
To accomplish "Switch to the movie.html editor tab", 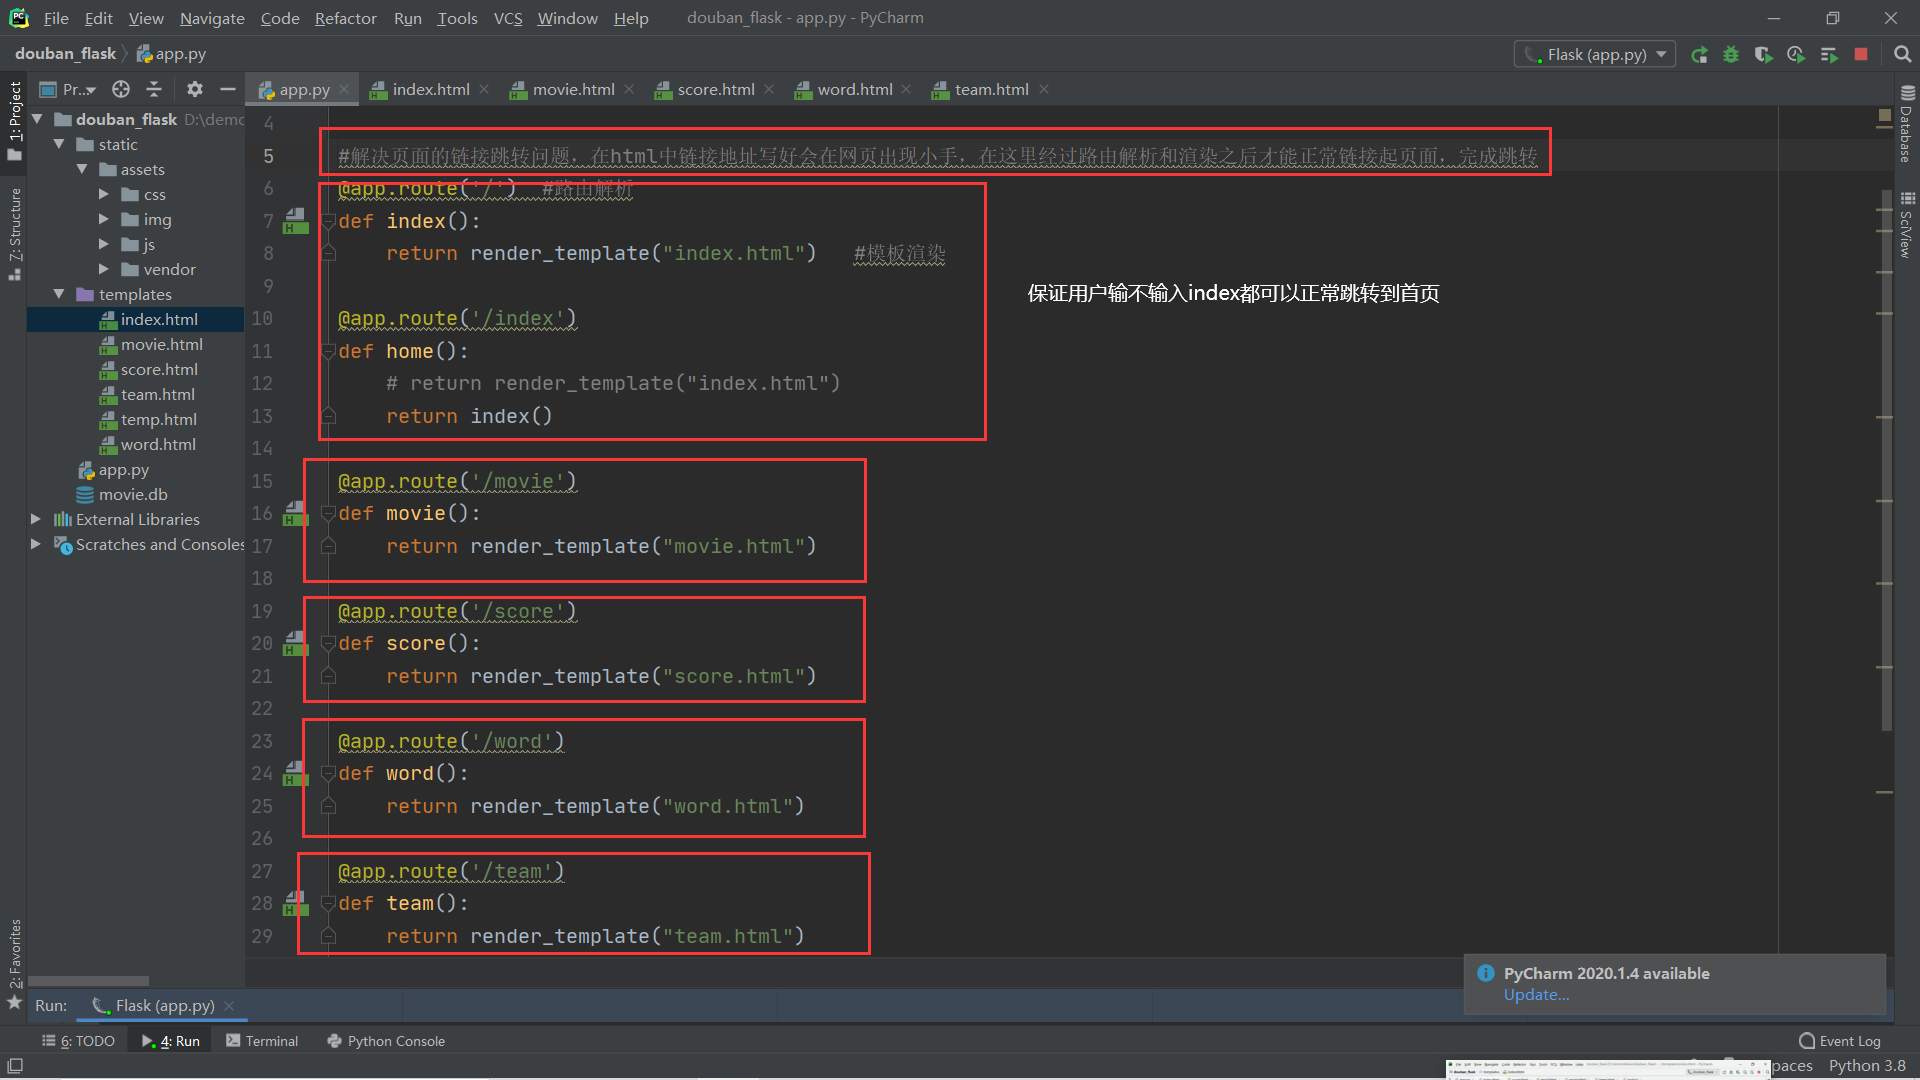I will click(573, 90).
